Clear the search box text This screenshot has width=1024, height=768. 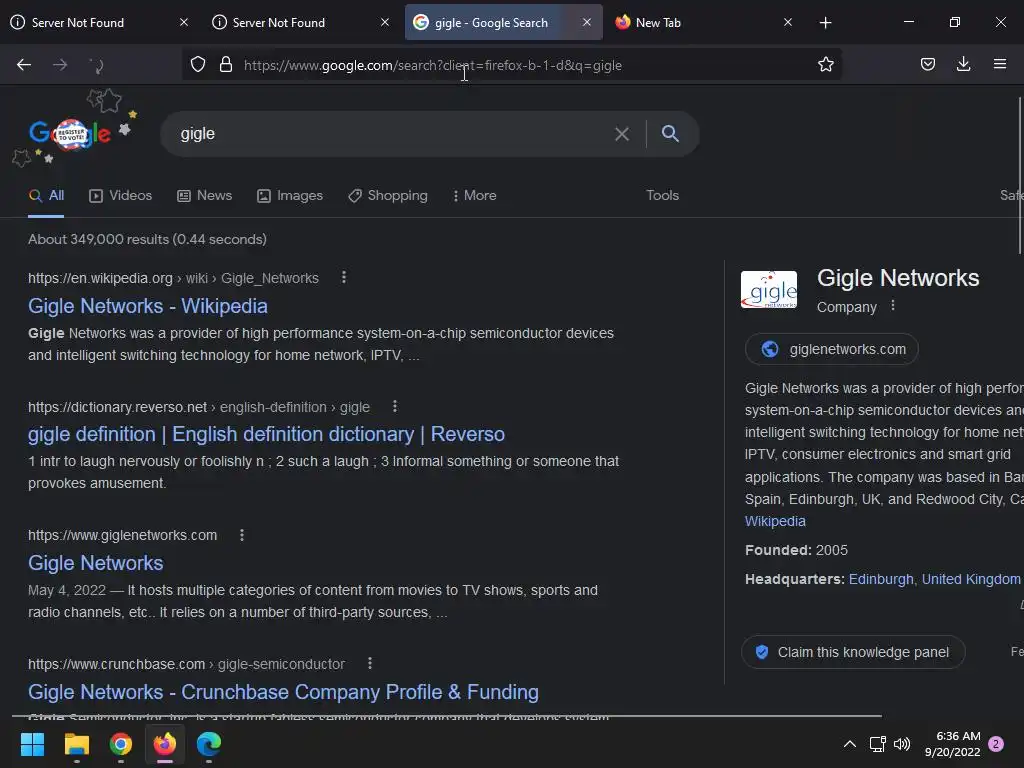click(622, 134)
